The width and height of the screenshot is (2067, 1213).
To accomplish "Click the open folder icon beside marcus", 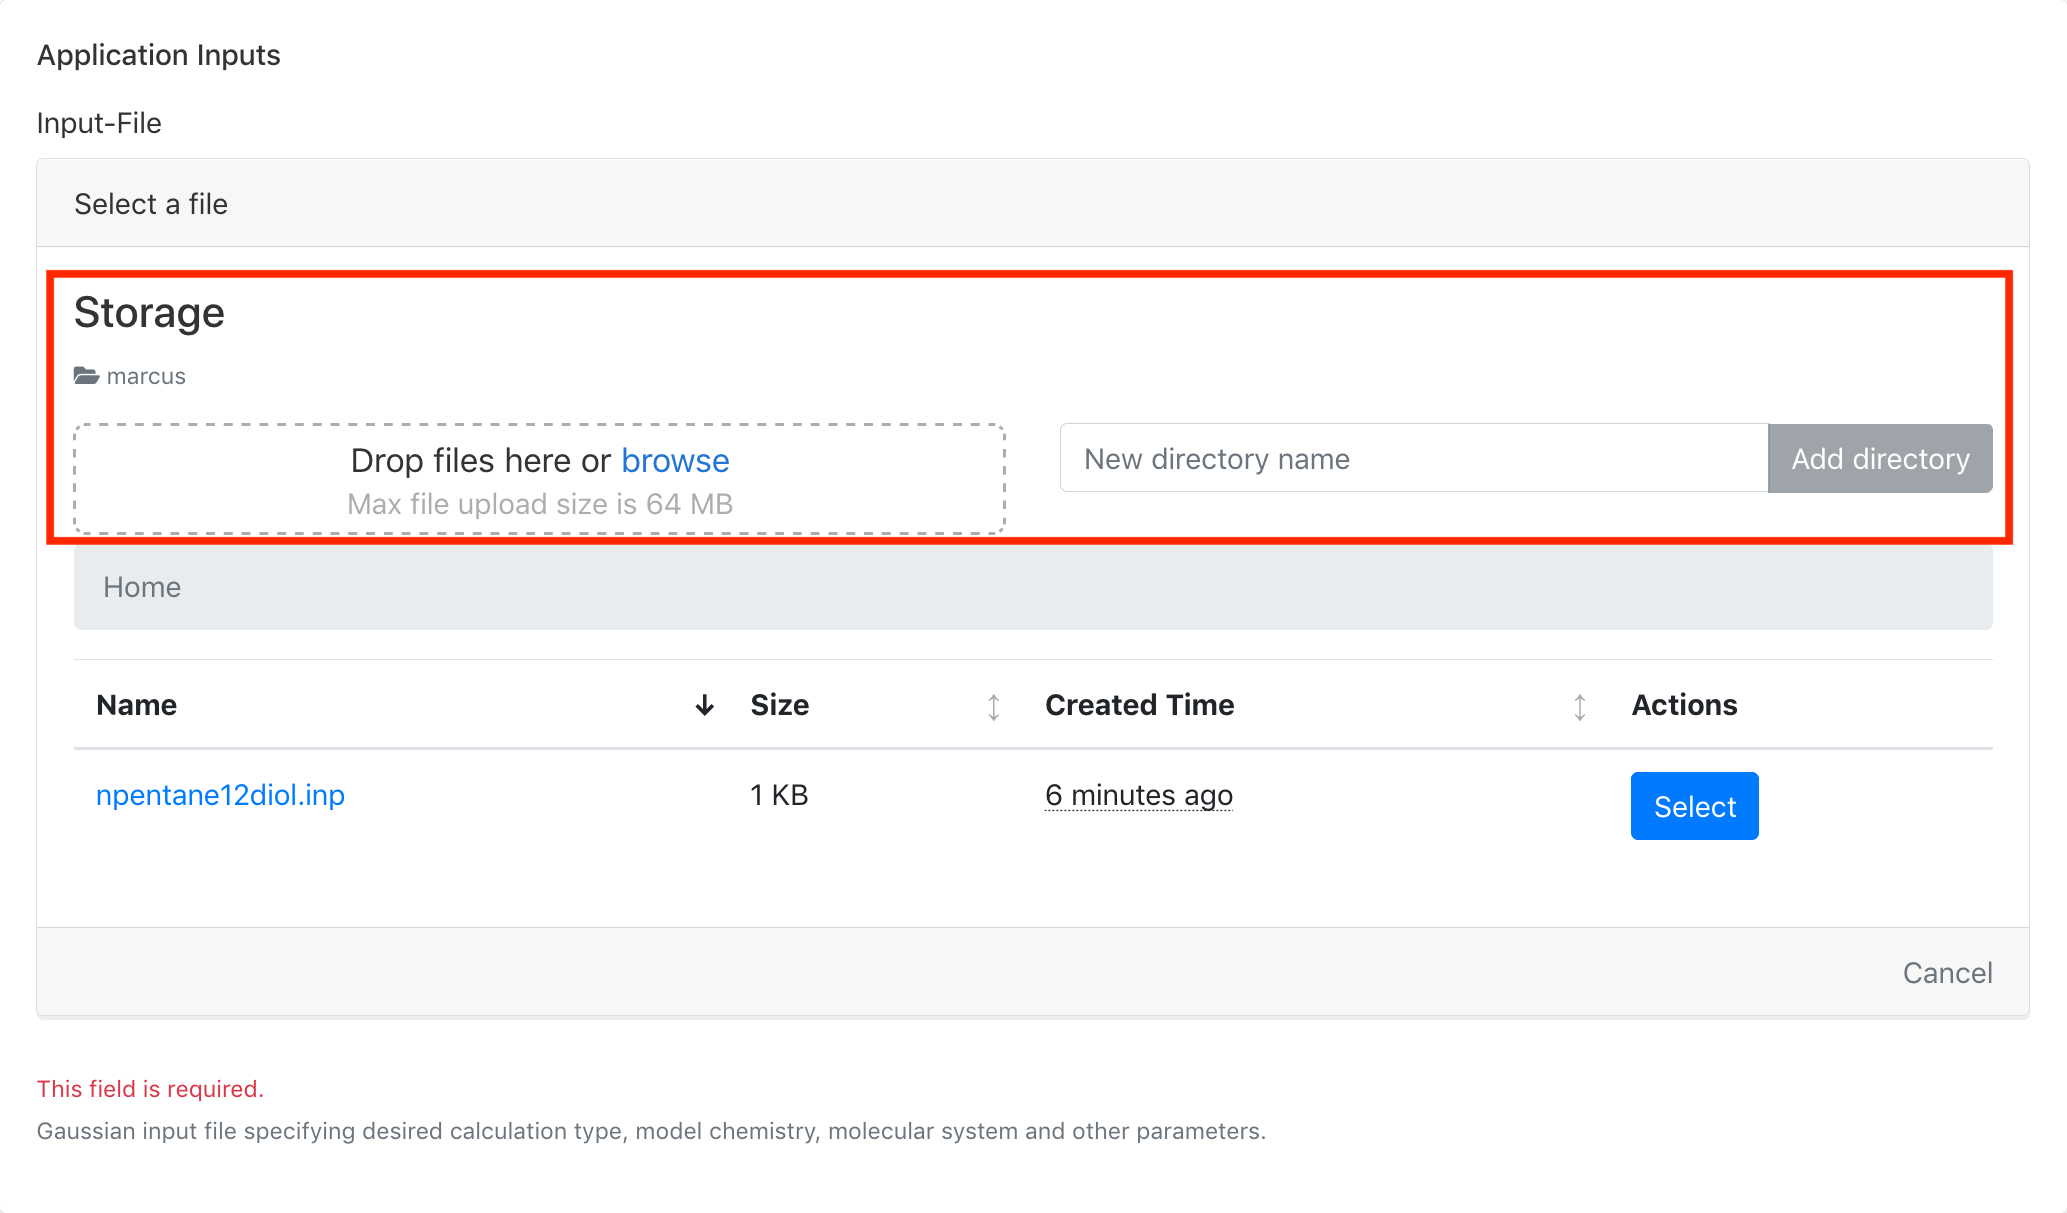I will point(86,376).
